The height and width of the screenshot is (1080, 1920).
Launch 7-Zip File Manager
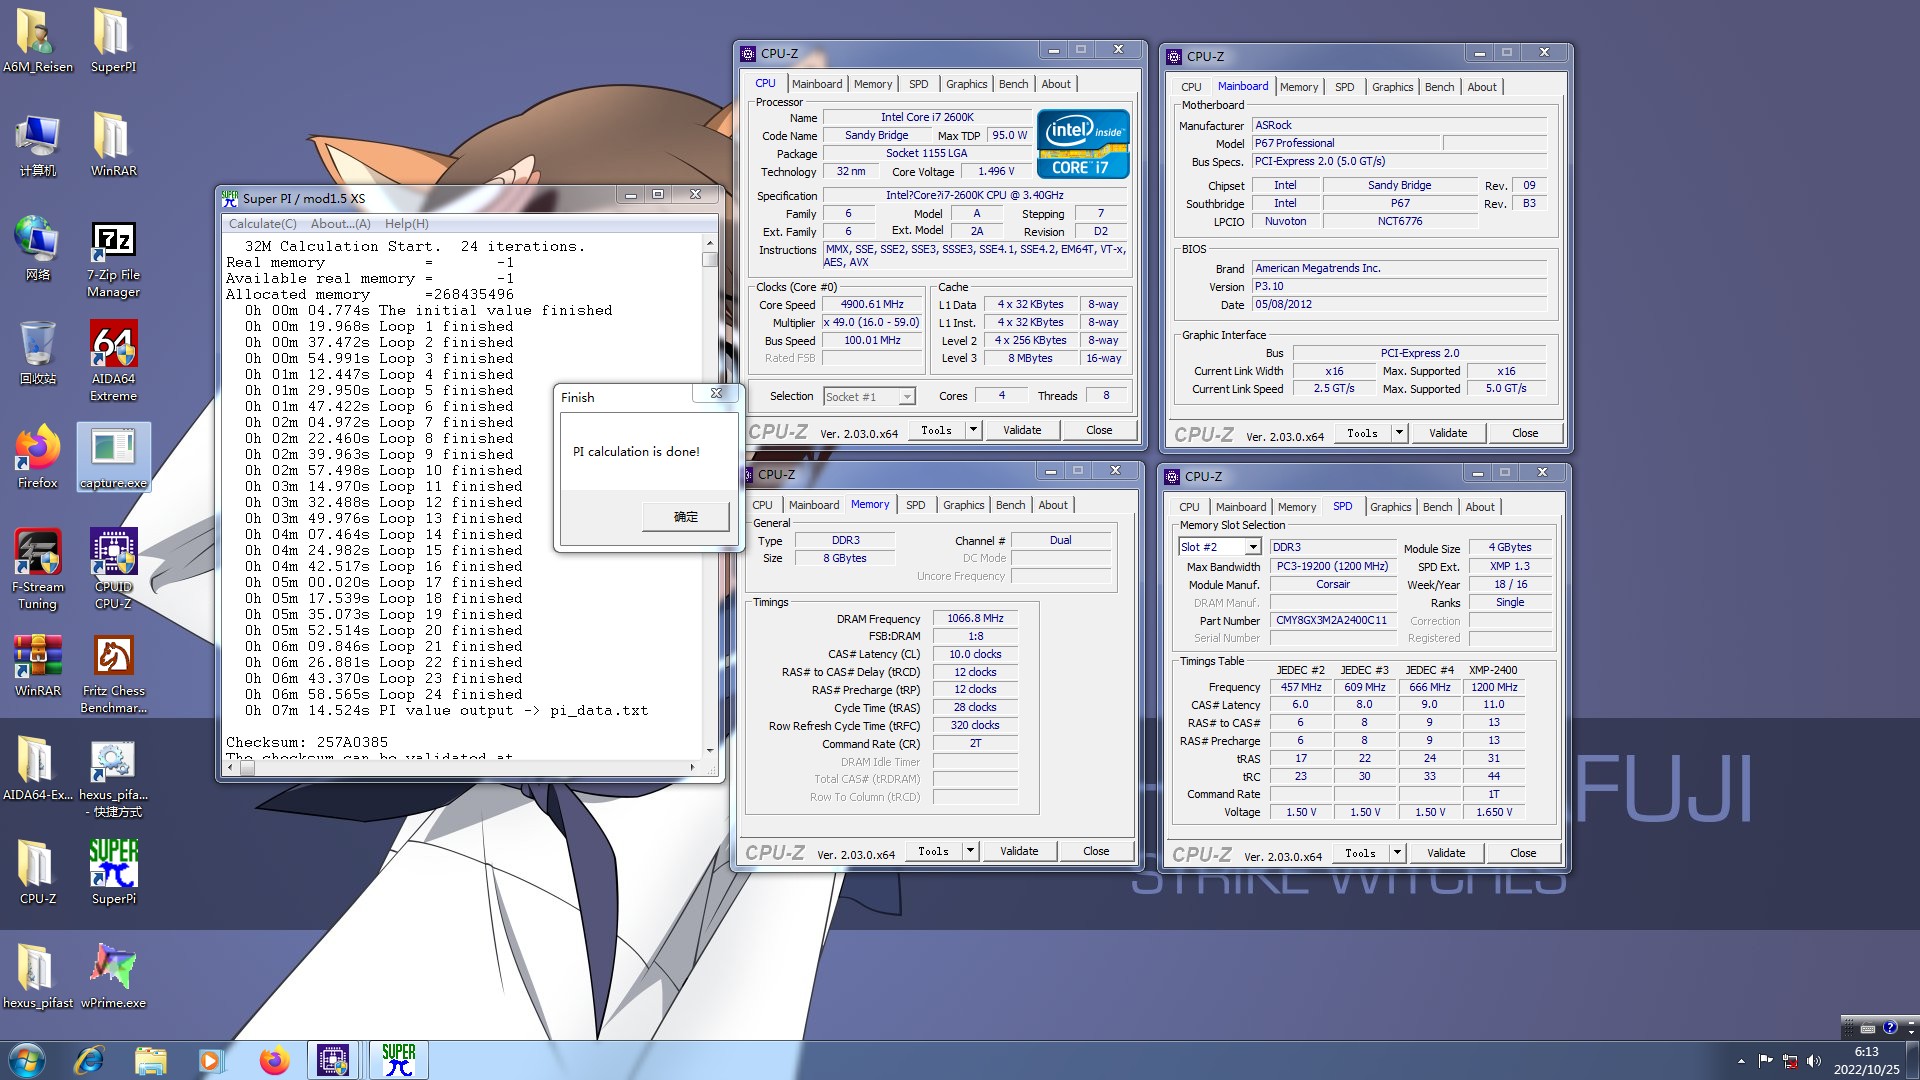coord(113,258)
